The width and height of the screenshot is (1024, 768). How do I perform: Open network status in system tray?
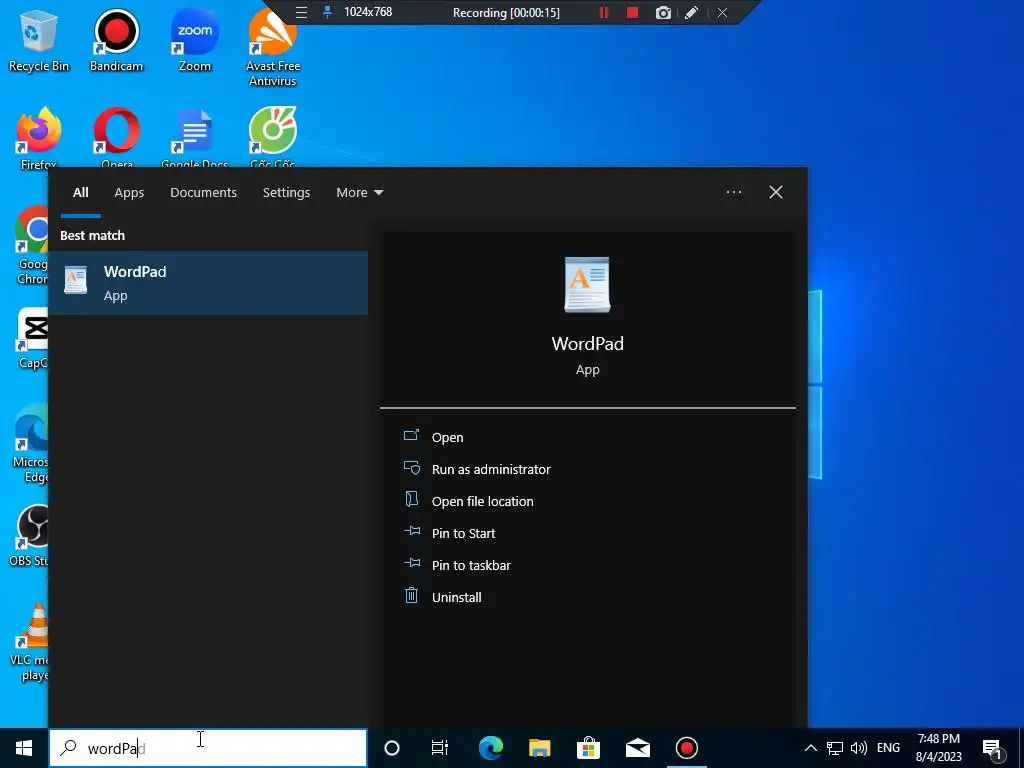[835, 748]
